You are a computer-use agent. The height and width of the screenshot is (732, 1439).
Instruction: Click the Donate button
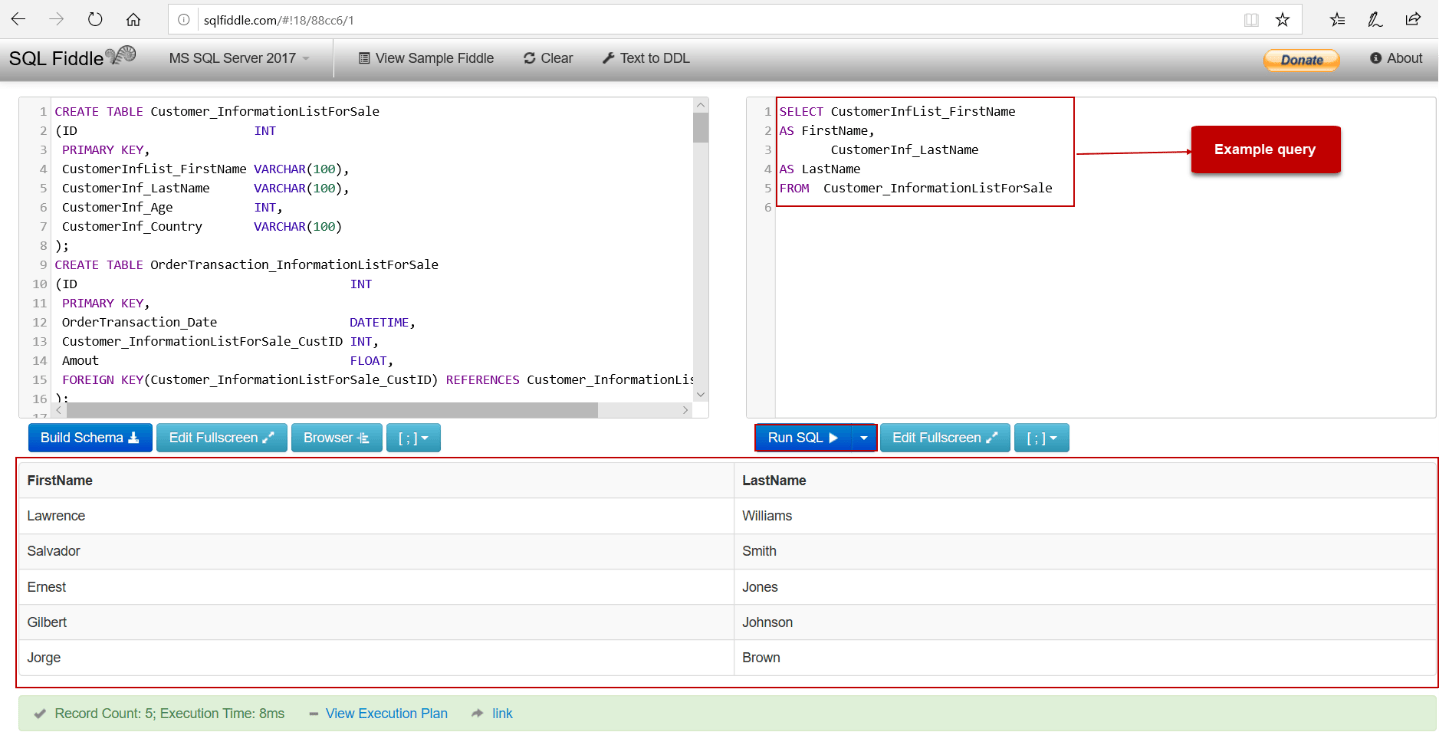(x=1300, y=59)
